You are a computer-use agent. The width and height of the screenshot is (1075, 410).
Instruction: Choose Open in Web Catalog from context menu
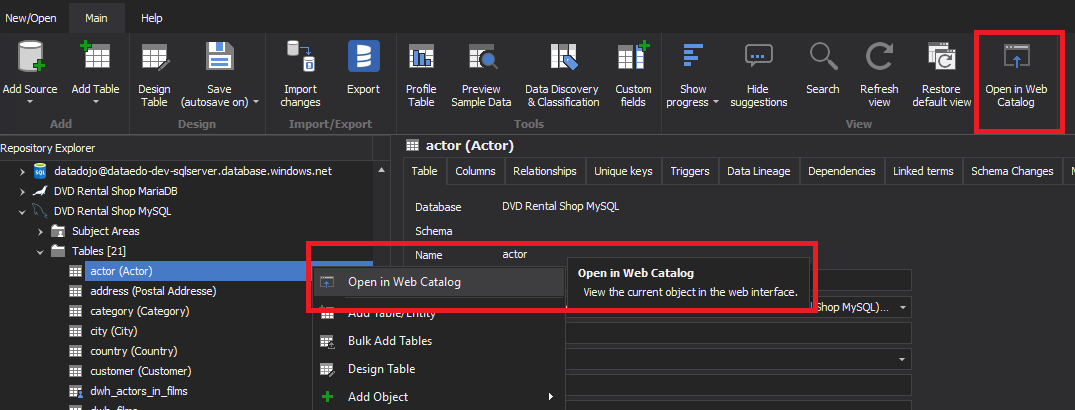pyautogui.click(x=404, y=282)
